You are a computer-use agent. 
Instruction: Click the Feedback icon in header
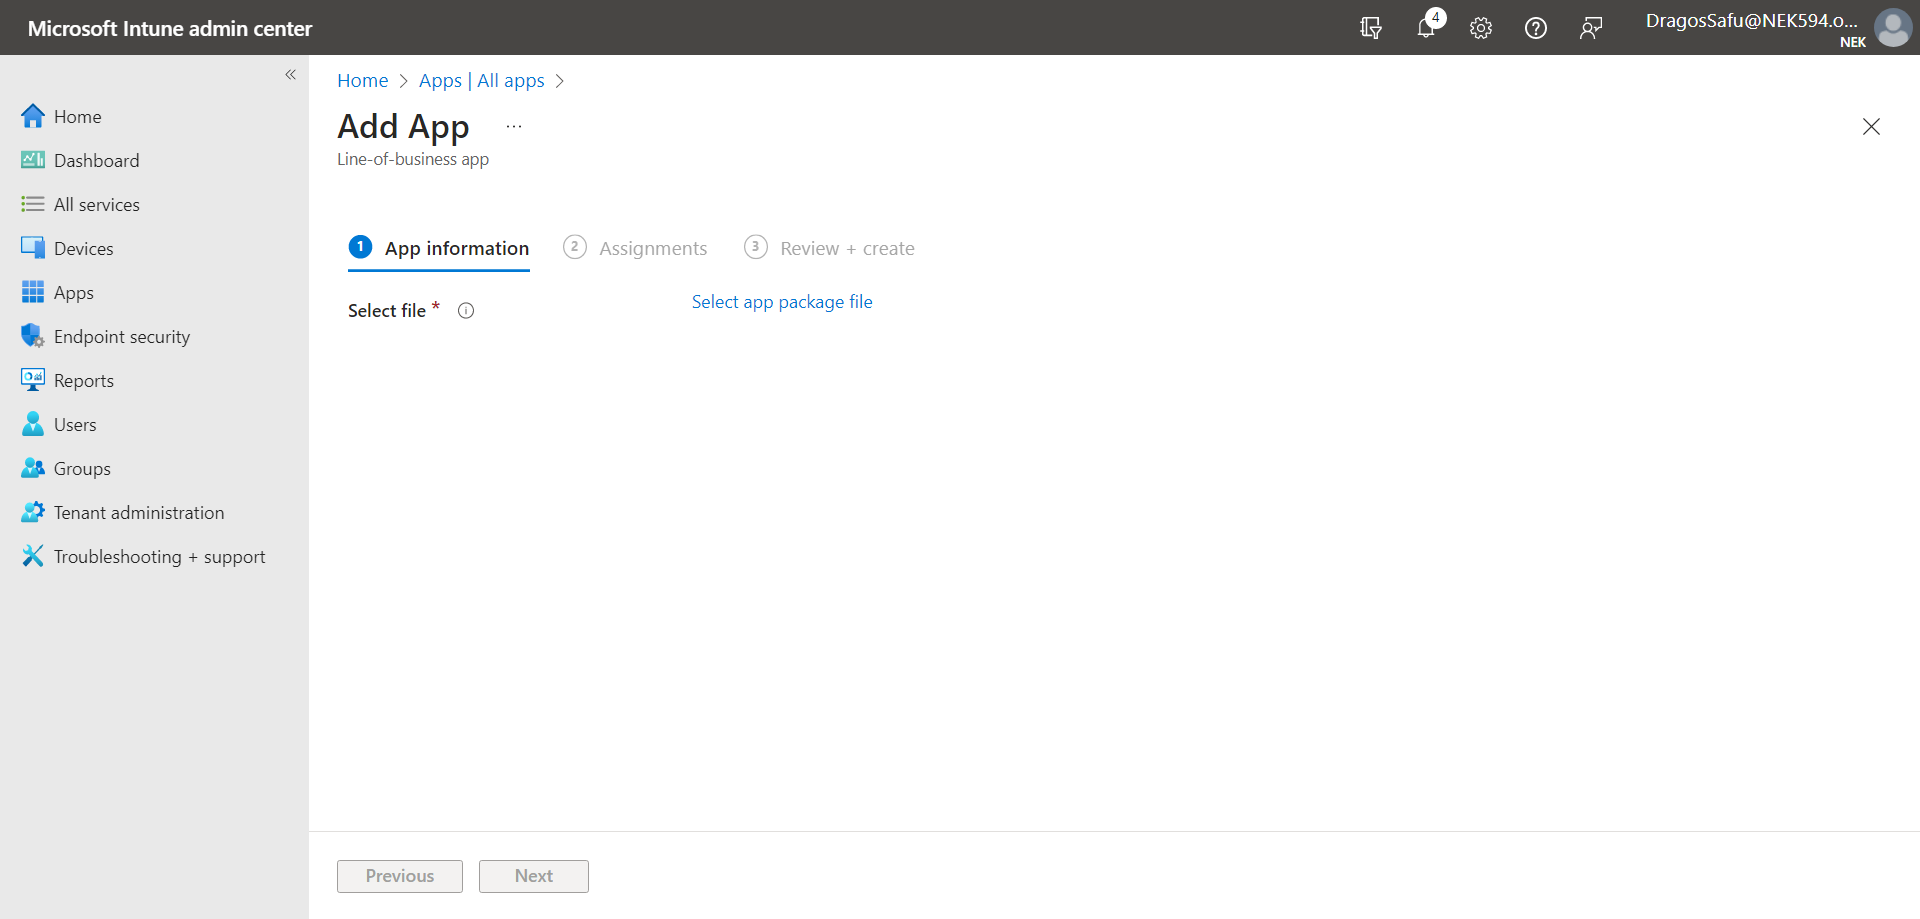pos(1591,28)
